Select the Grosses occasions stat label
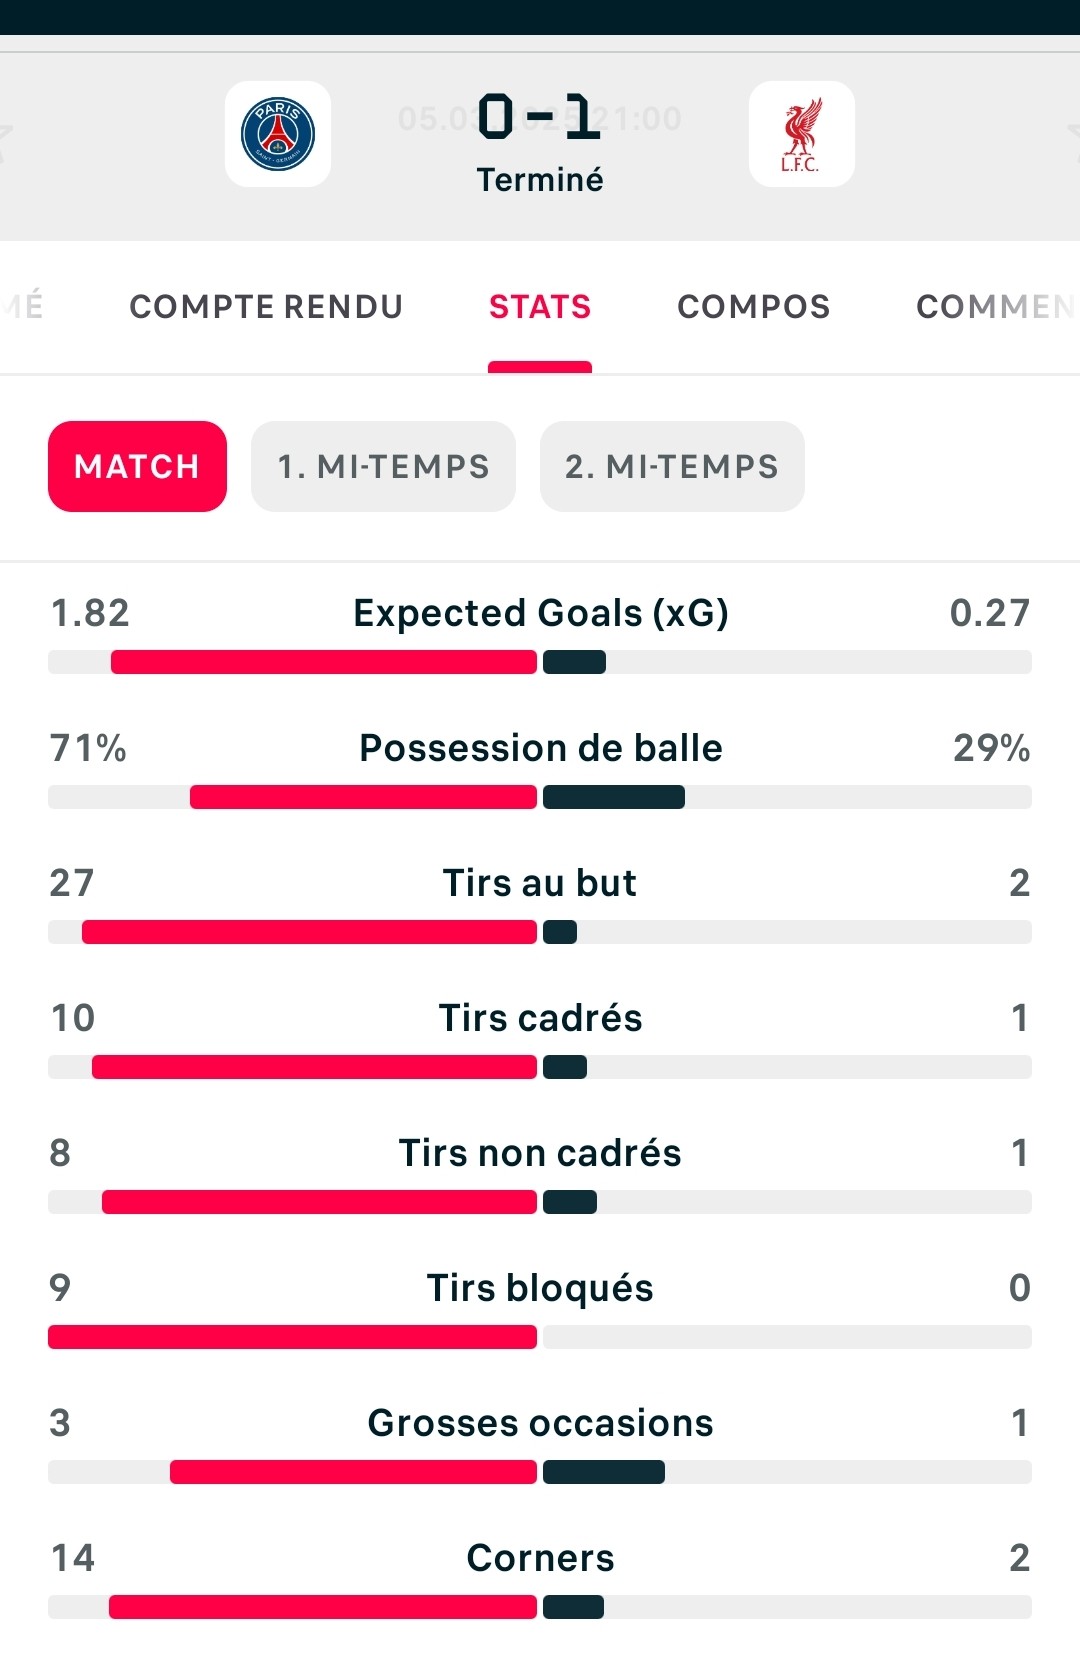The height and width of the screenshot is (1654, 1080). coord(540,1423)
